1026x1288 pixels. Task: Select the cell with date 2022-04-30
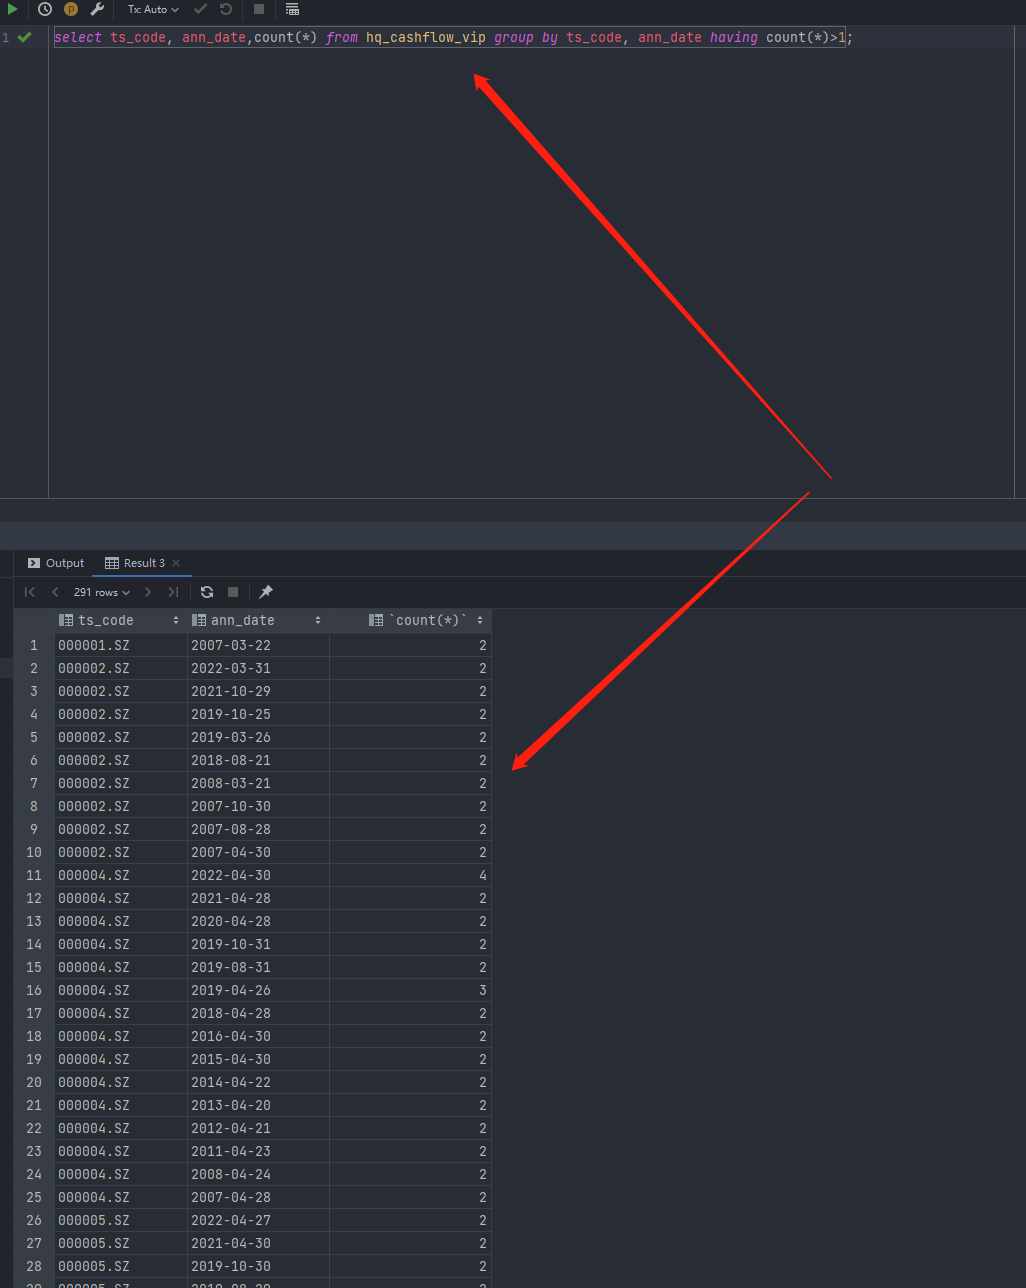pos(231,875)
